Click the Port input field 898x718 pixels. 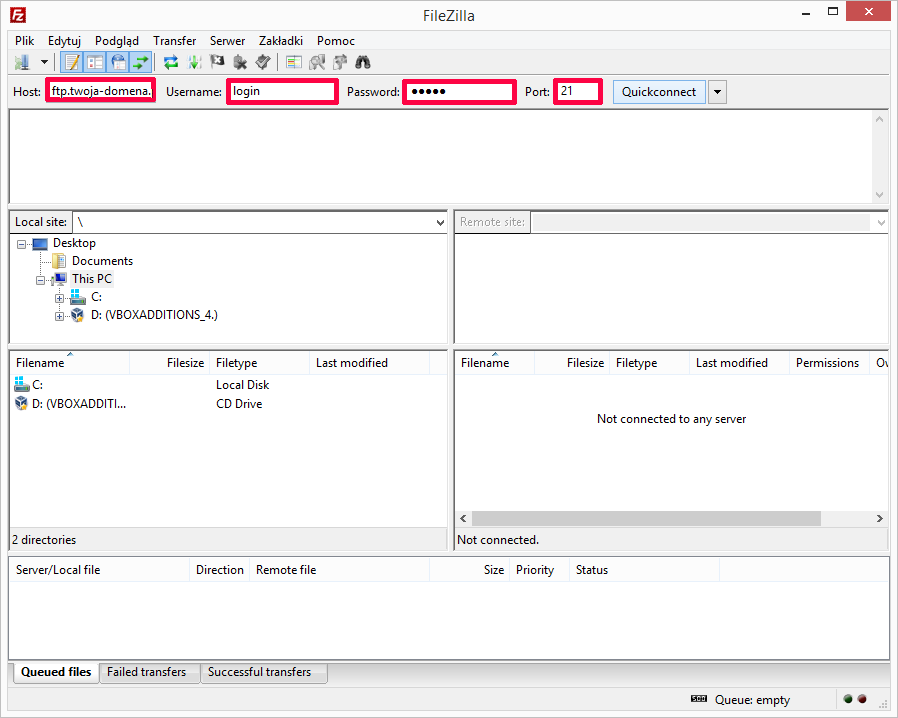coord(578,91)
